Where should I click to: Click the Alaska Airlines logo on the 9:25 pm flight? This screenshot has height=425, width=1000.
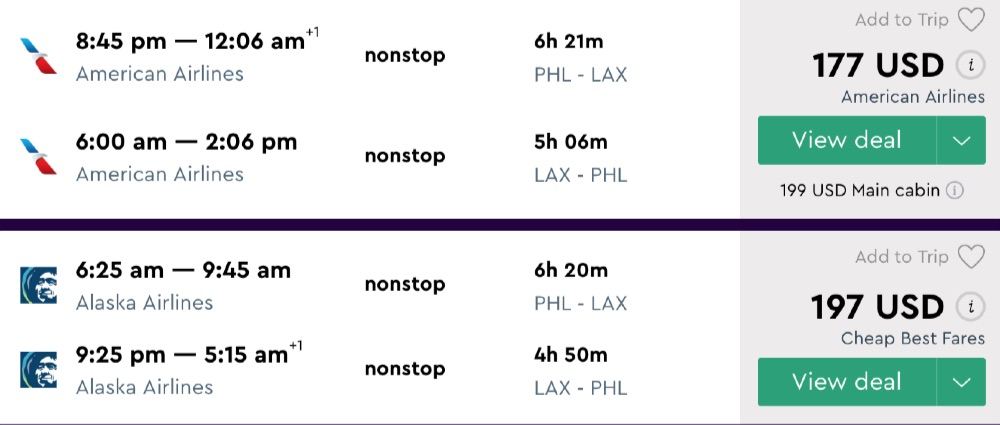39,369
